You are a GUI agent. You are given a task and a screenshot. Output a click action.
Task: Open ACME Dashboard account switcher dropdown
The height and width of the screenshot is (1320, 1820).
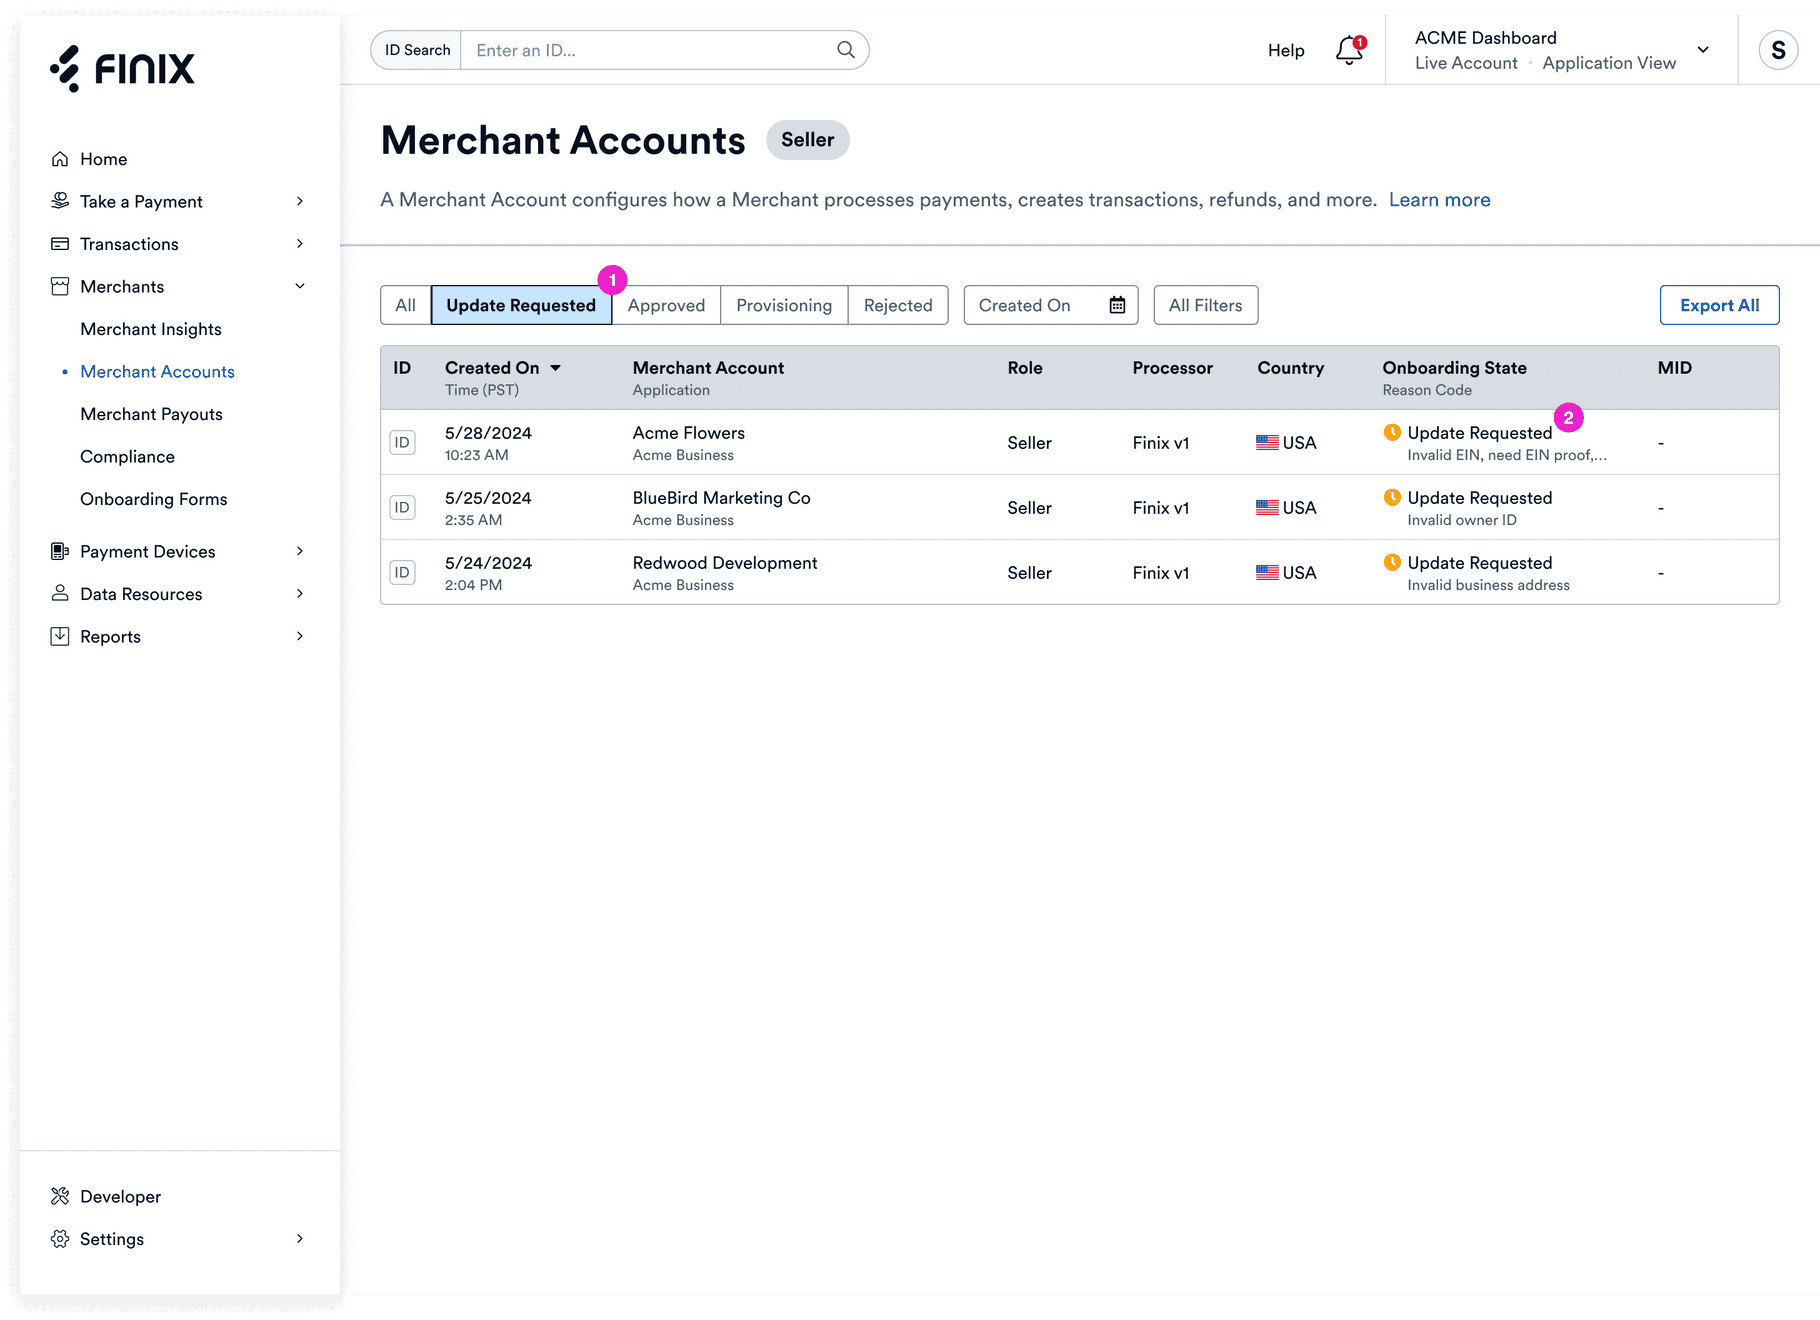click(1702, 50)
